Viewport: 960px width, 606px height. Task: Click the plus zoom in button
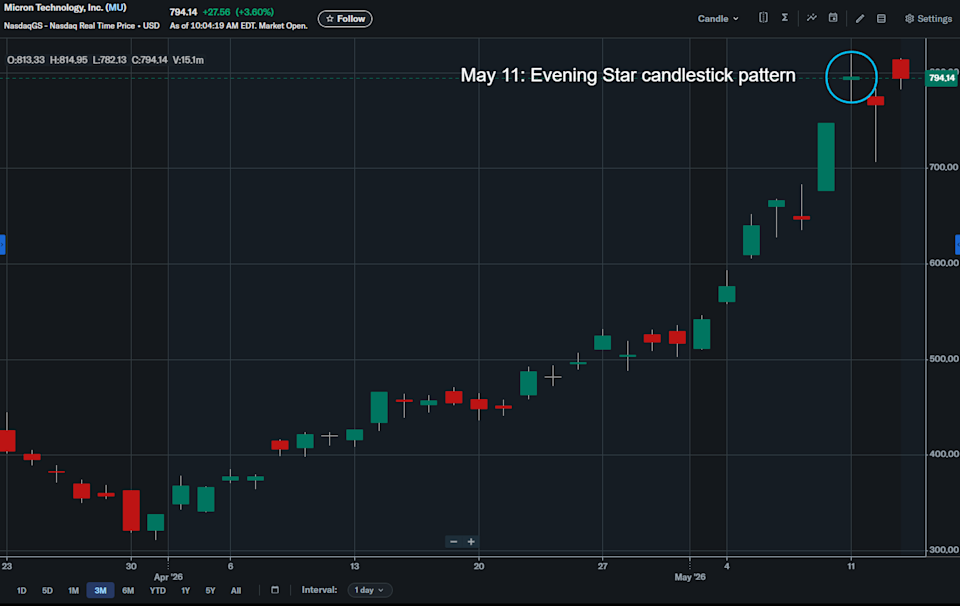(x=471, y=542)
